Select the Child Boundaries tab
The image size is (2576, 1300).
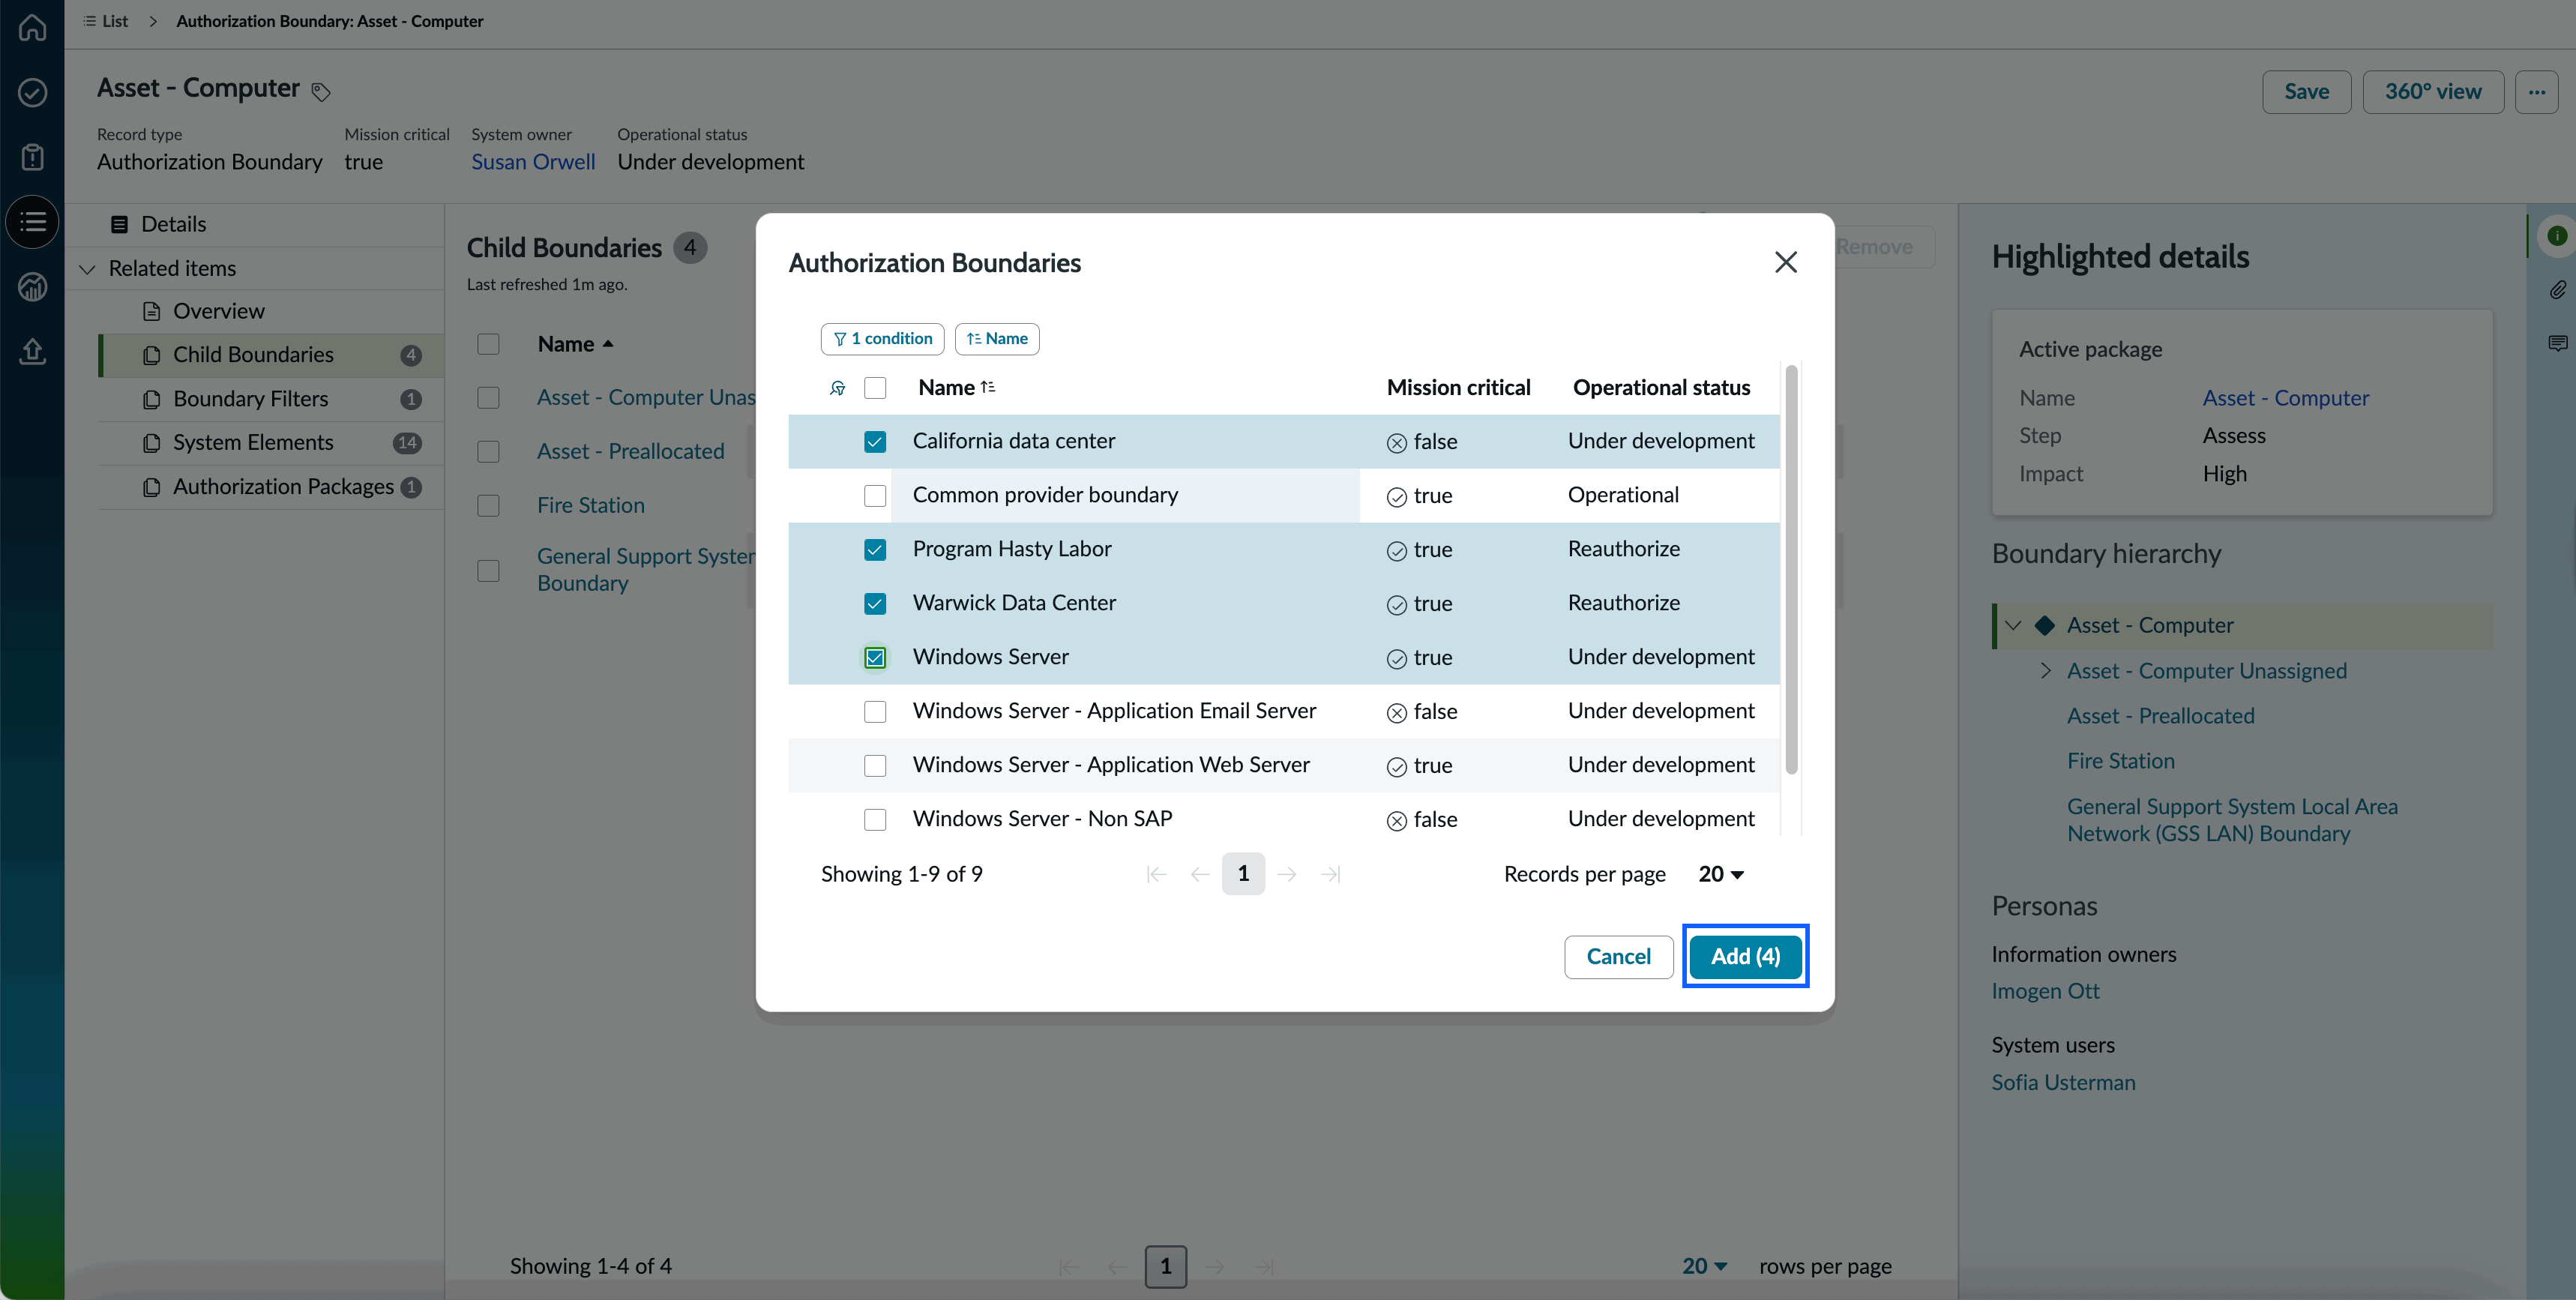[x=272, y=355]
